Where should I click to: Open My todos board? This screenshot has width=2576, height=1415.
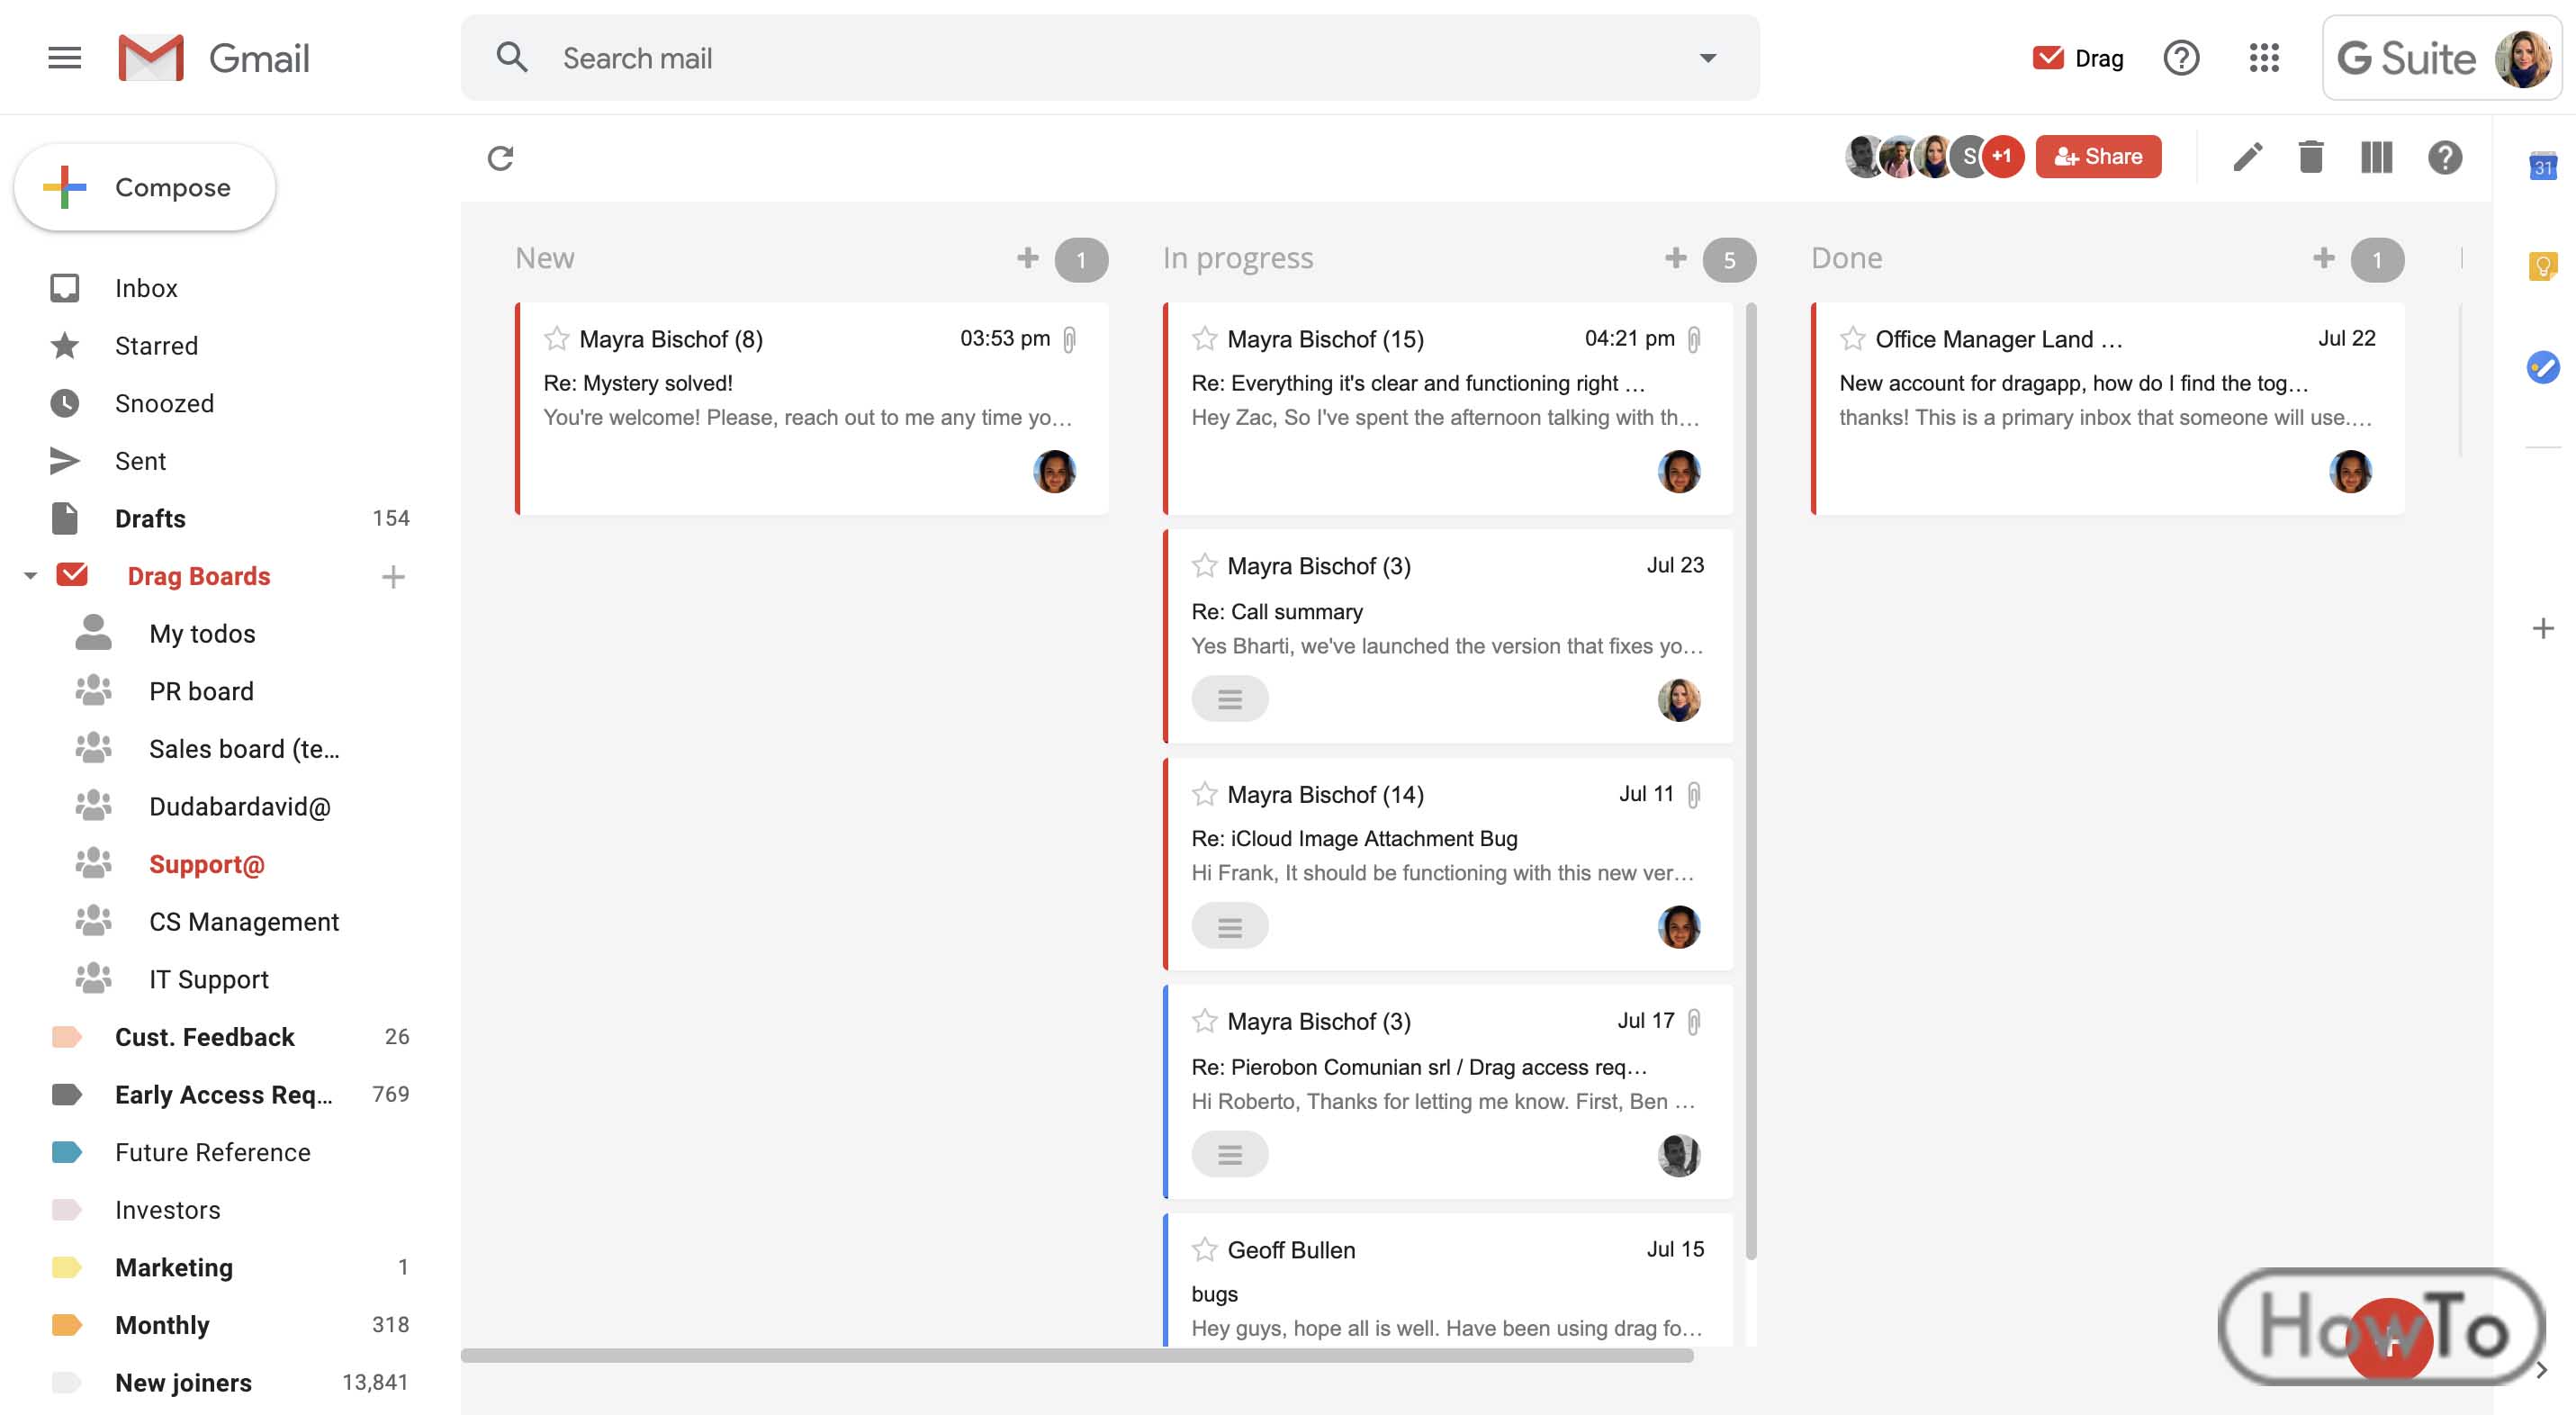tap(202, 634)
